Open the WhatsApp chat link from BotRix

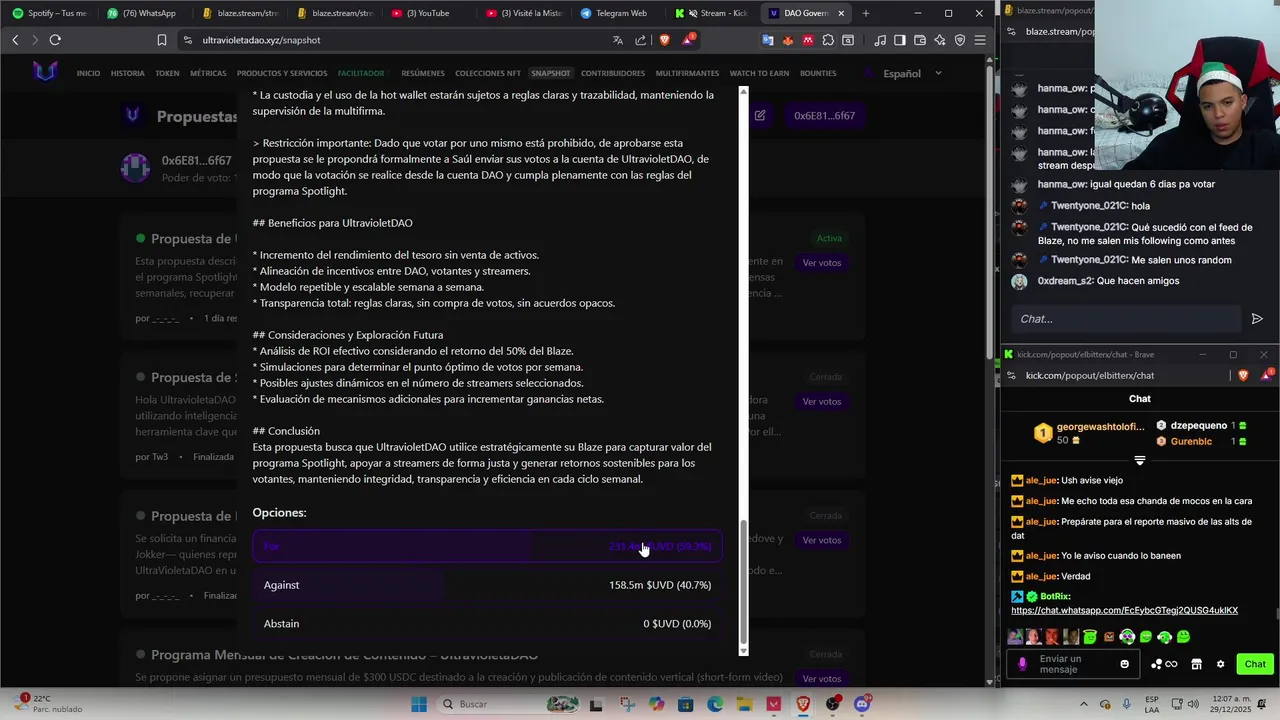(x=1124, y=610)
